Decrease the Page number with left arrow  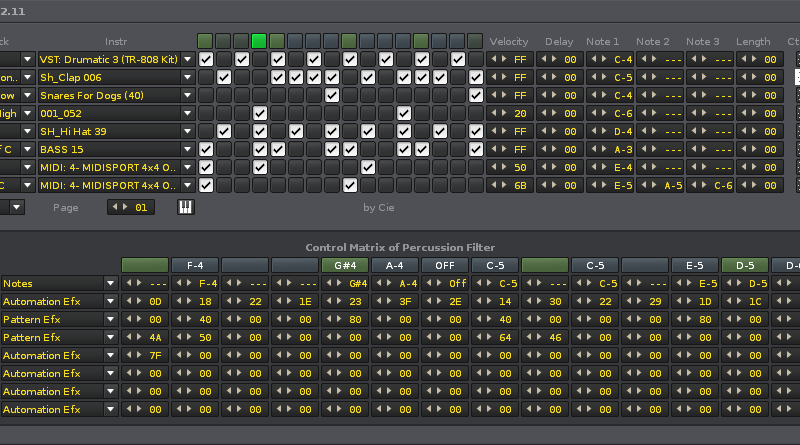(117, 207)
